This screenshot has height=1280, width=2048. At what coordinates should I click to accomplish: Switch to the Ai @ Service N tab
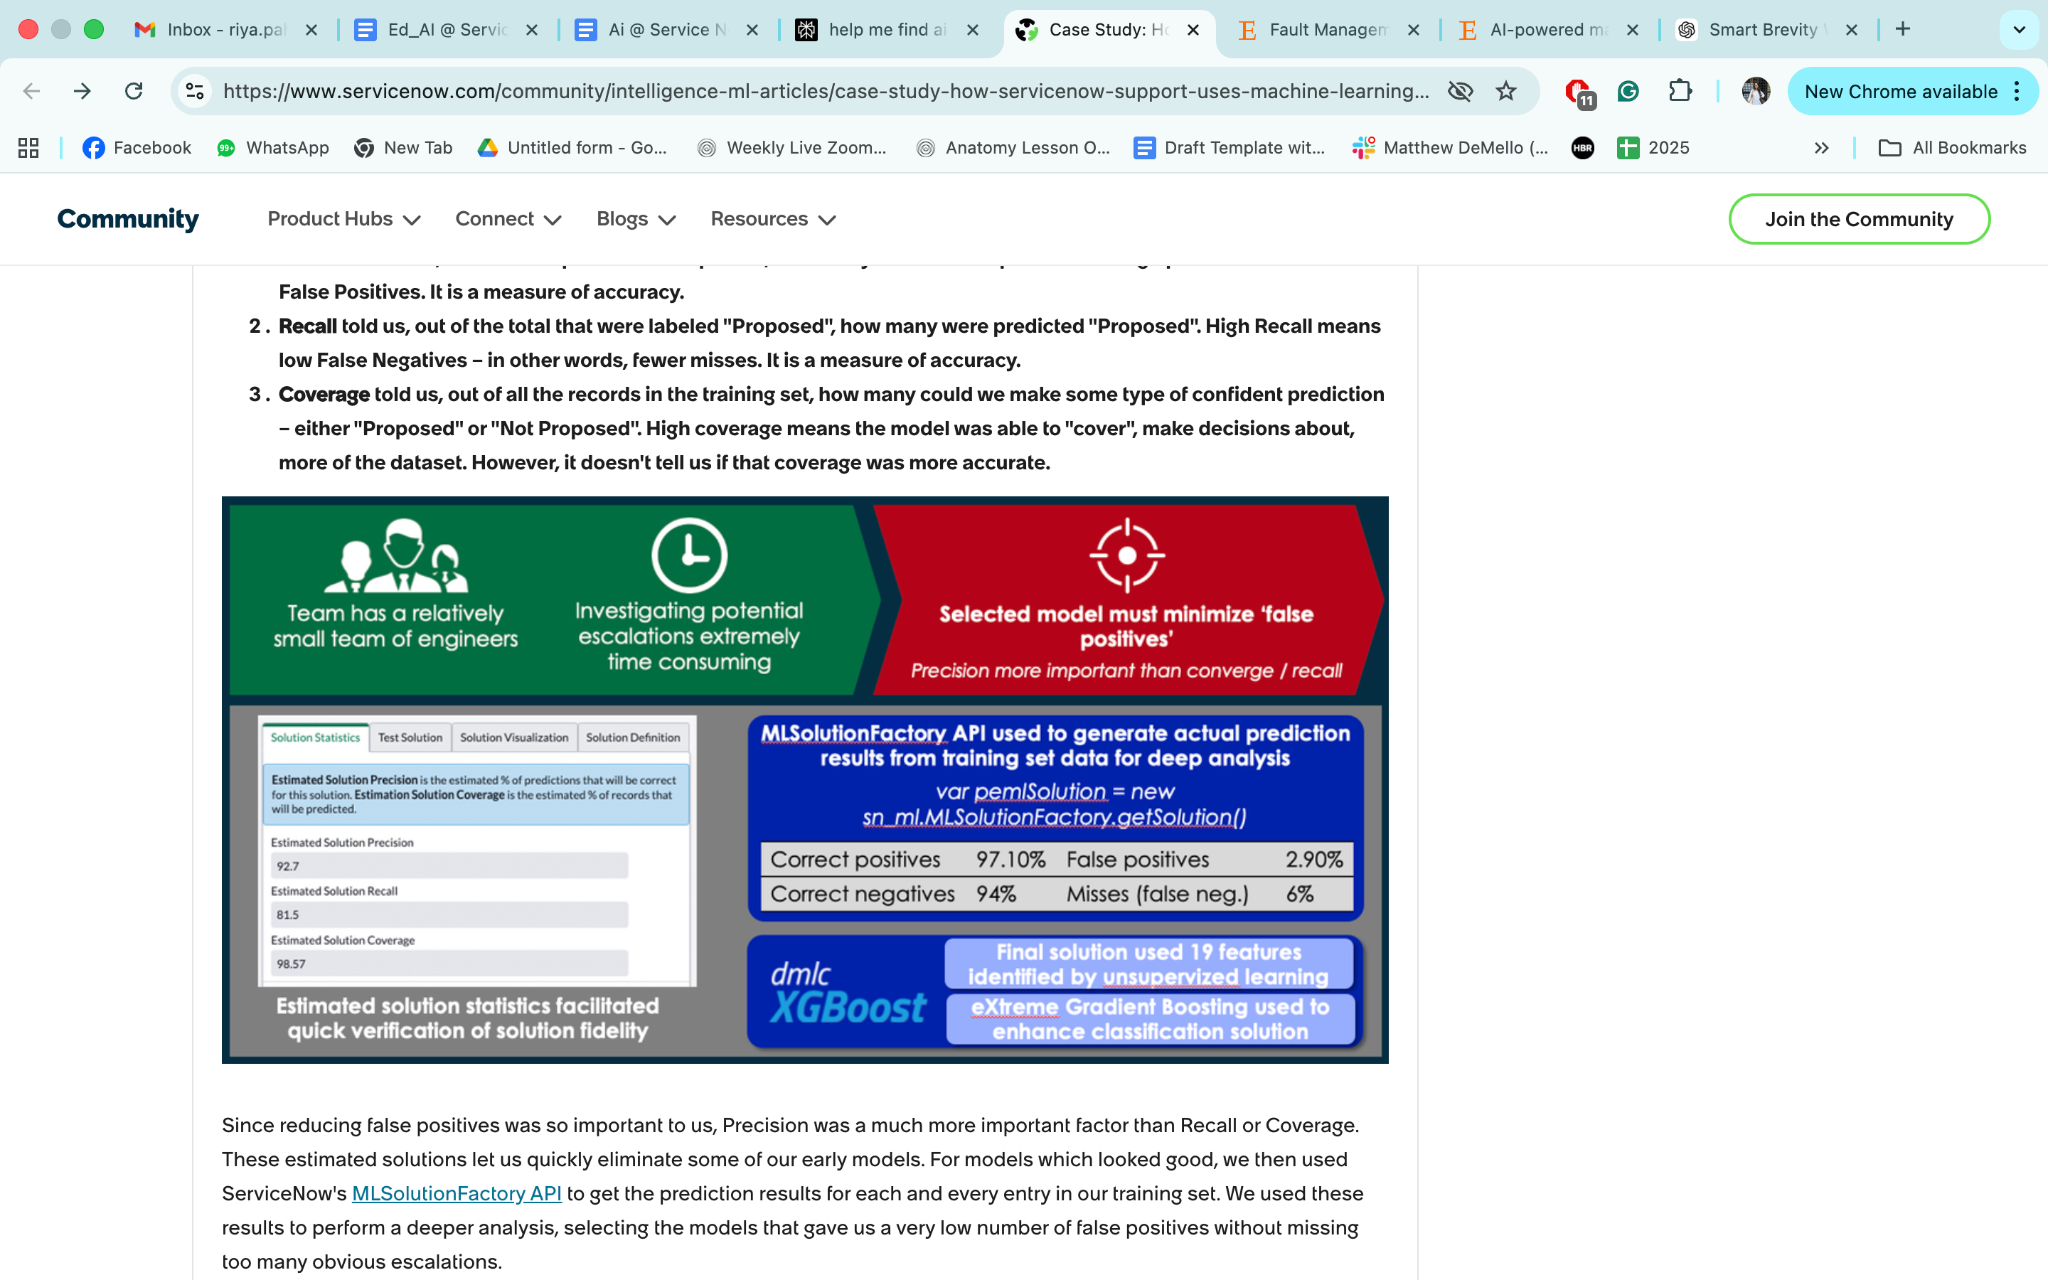(x=666, y=30)
